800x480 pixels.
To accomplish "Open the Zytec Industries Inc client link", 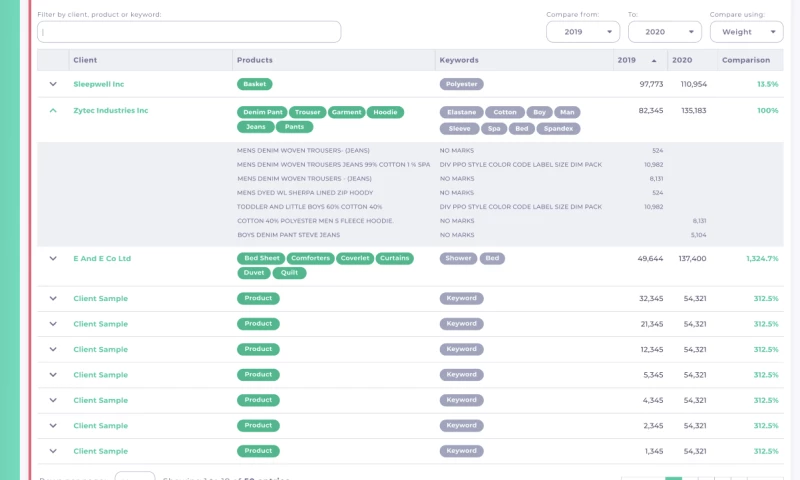I will point(111,111).
